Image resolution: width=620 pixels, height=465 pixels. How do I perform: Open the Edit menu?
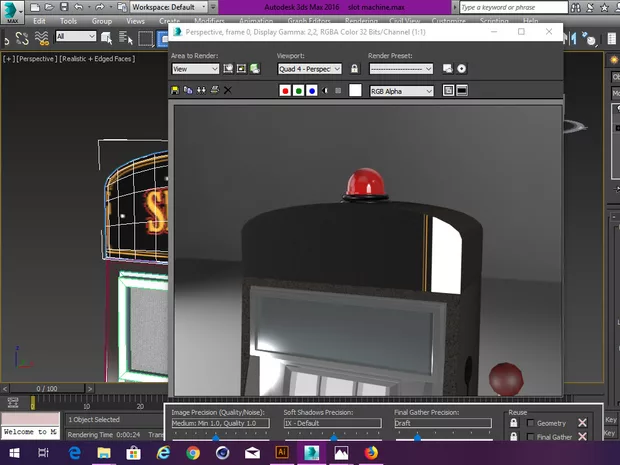tap(40, 20)
